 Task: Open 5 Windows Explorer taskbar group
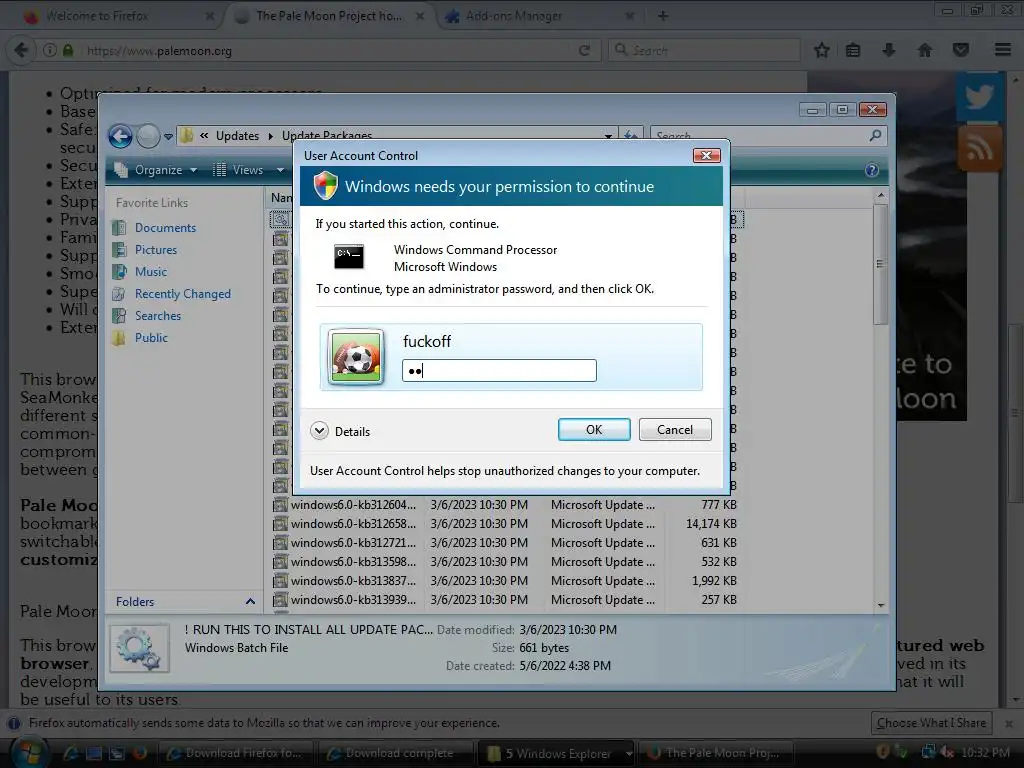coord(556,753)
